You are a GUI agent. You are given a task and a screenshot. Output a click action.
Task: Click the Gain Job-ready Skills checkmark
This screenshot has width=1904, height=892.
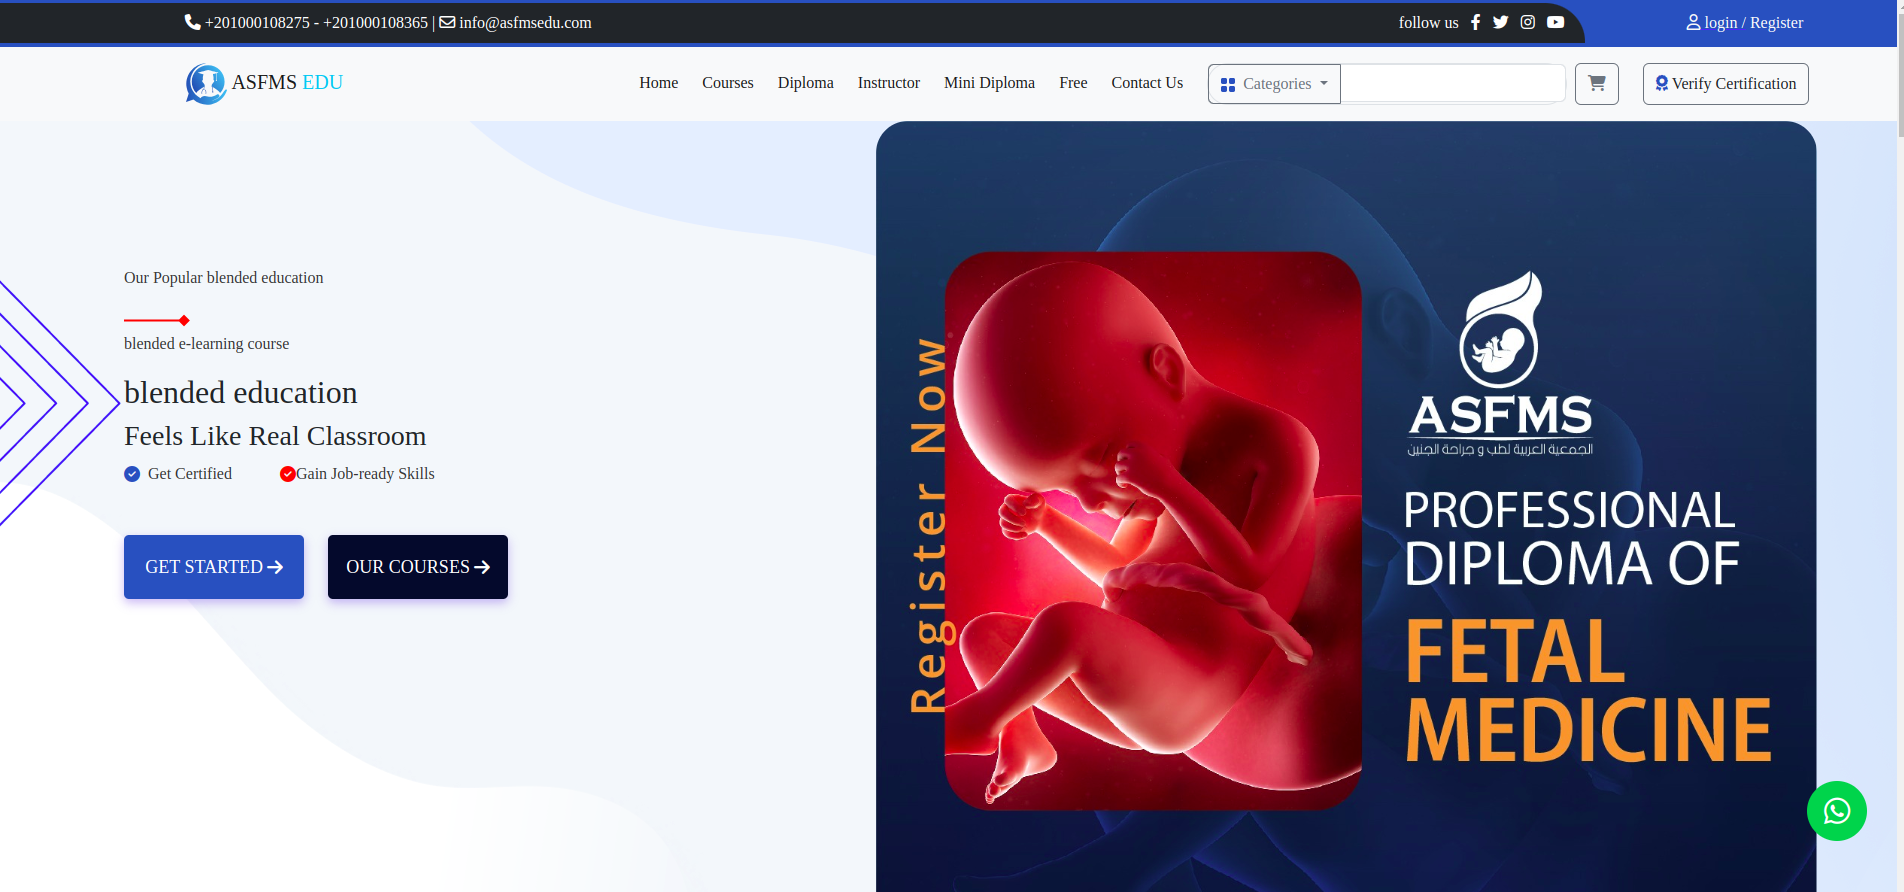(x=287, y=474)
